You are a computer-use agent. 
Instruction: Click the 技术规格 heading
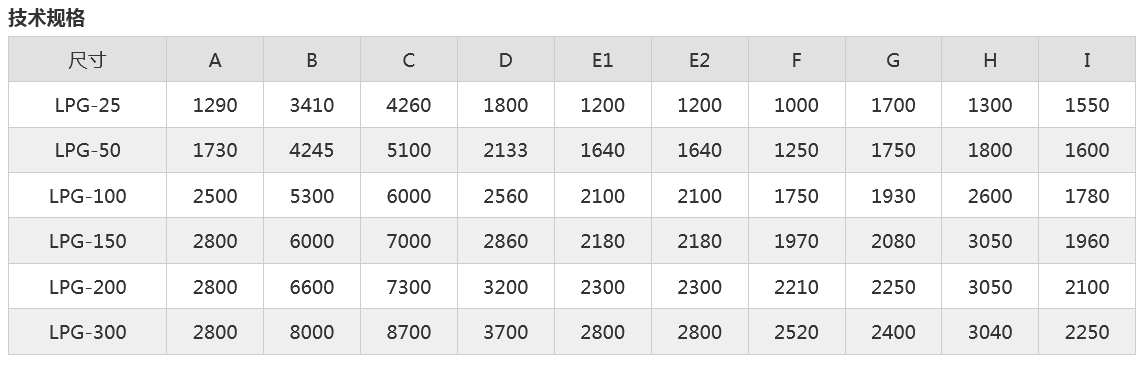pos(47,18)
